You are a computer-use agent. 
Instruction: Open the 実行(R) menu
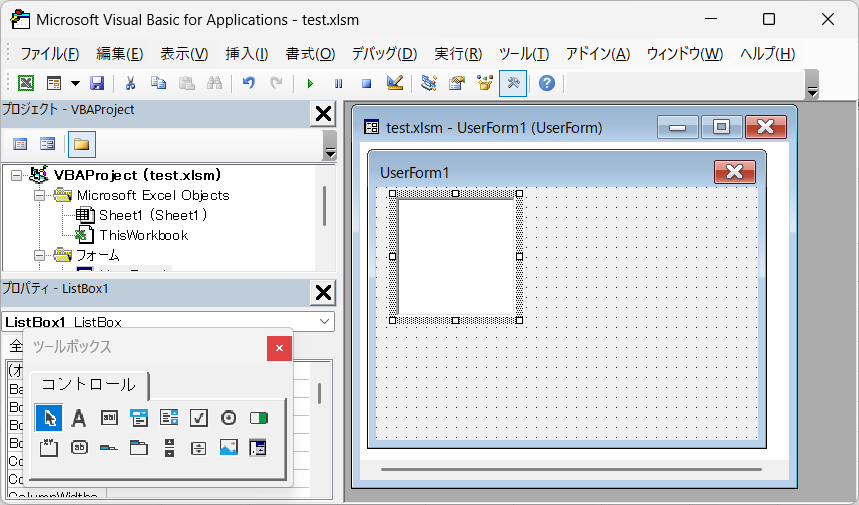pyautogui.click(x=458, y=54)
